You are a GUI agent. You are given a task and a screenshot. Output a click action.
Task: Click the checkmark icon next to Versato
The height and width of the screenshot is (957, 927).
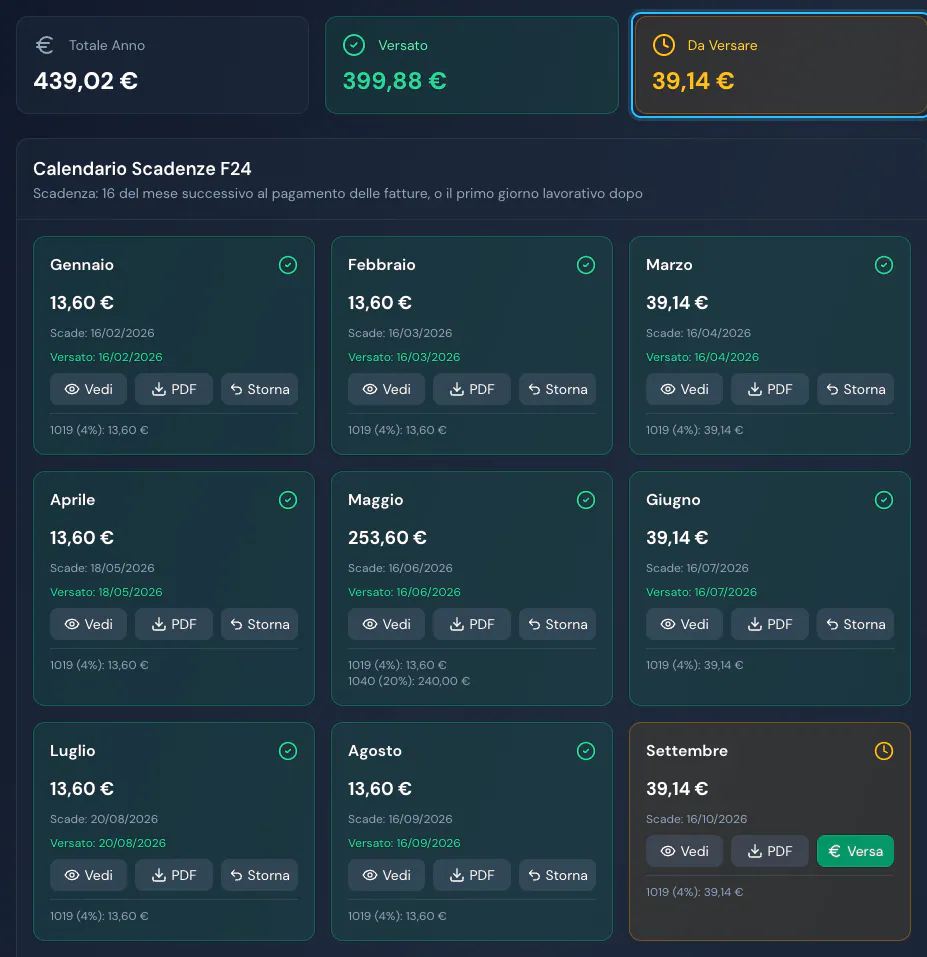click(354, 45)
